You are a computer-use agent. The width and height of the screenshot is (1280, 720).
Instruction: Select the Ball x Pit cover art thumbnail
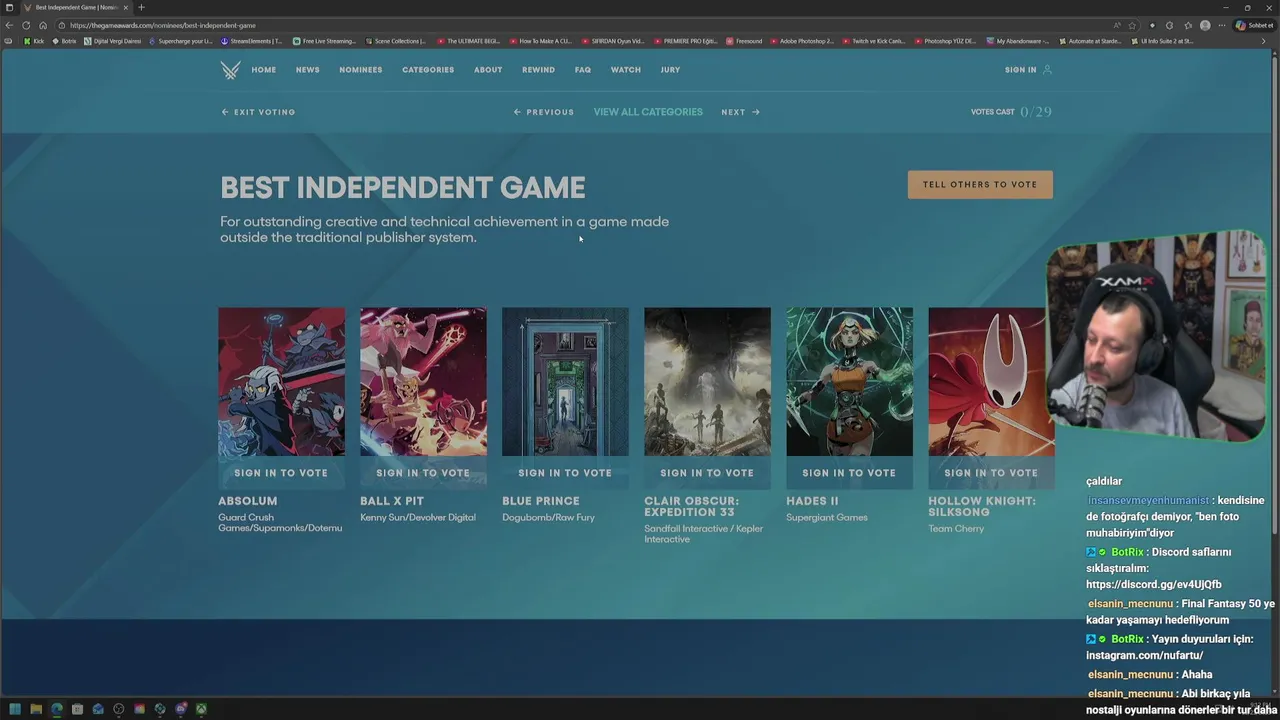coord(423,382)
